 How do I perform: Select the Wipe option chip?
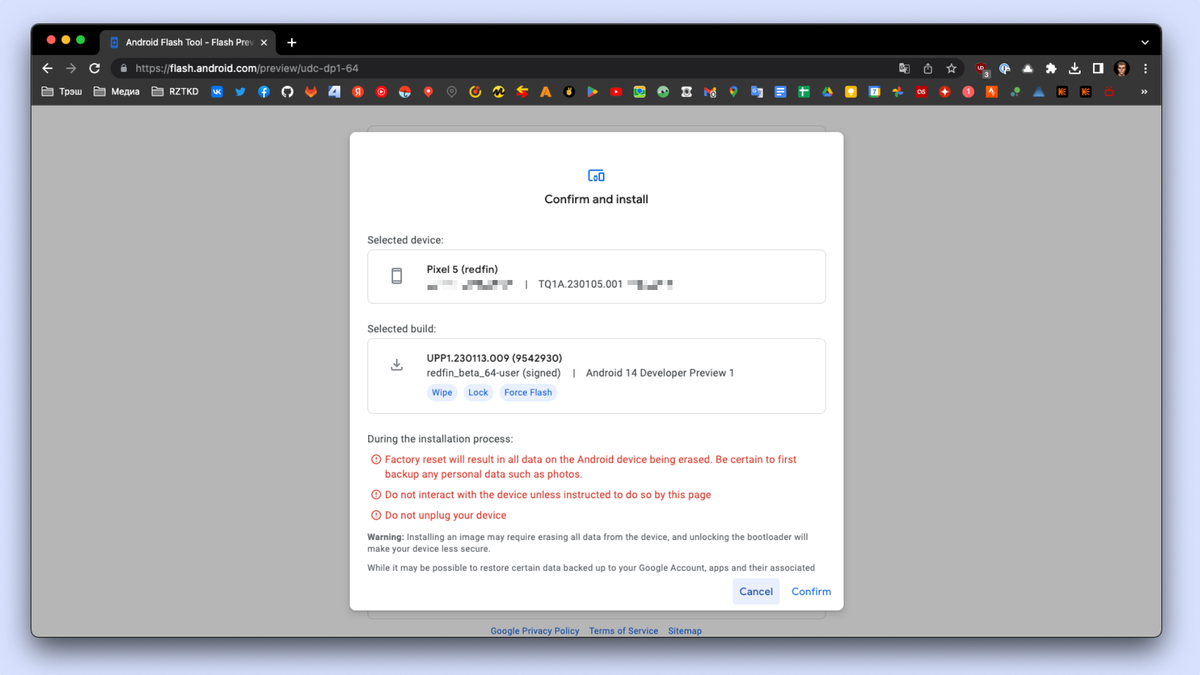coord(442,392)
